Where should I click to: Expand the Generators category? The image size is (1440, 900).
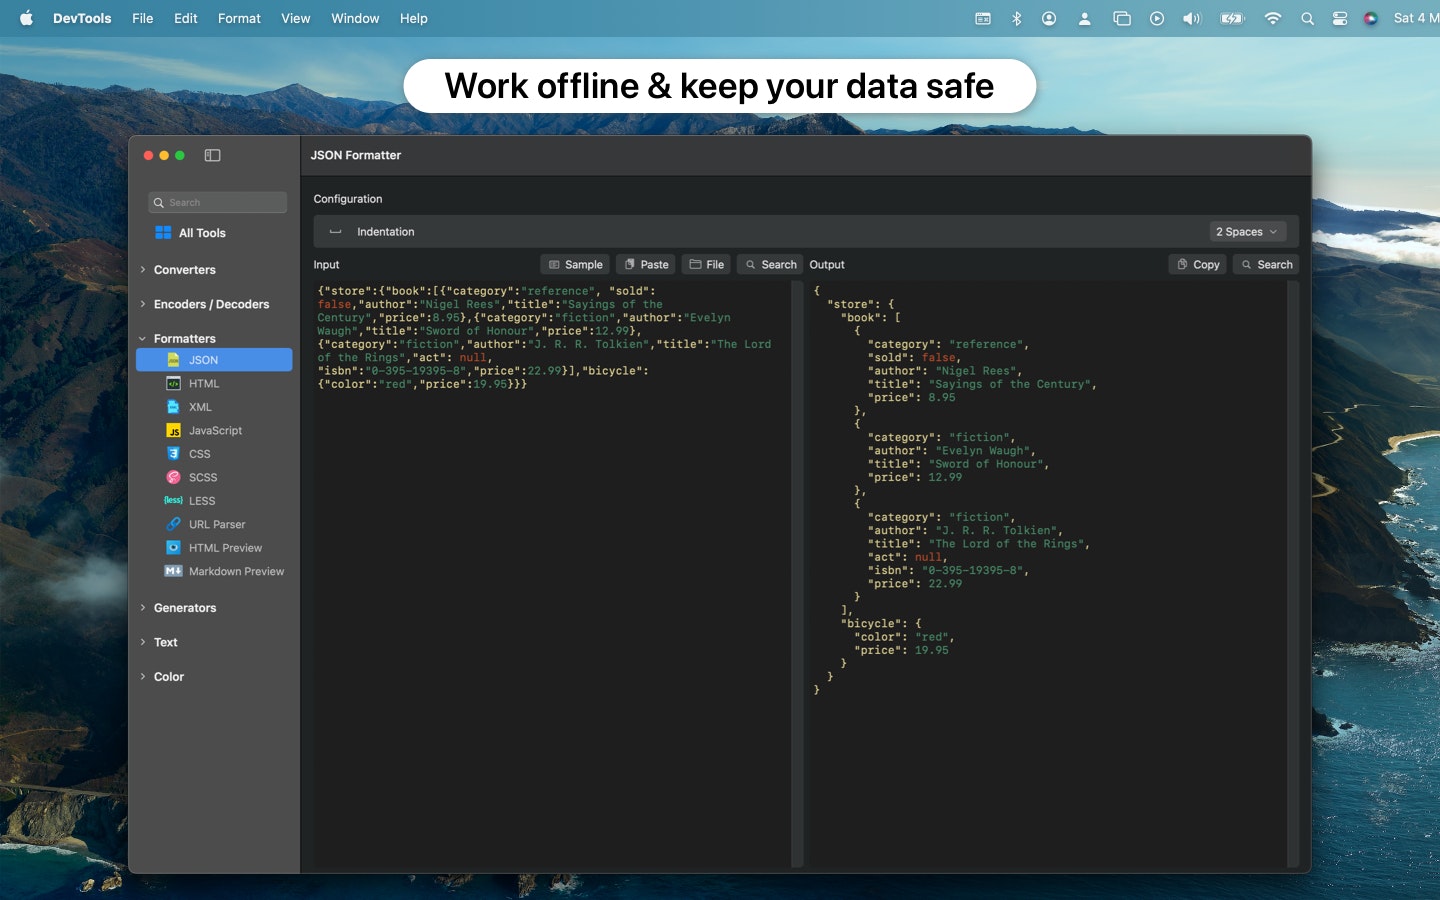pyautogui.click(x=143, y=608)
